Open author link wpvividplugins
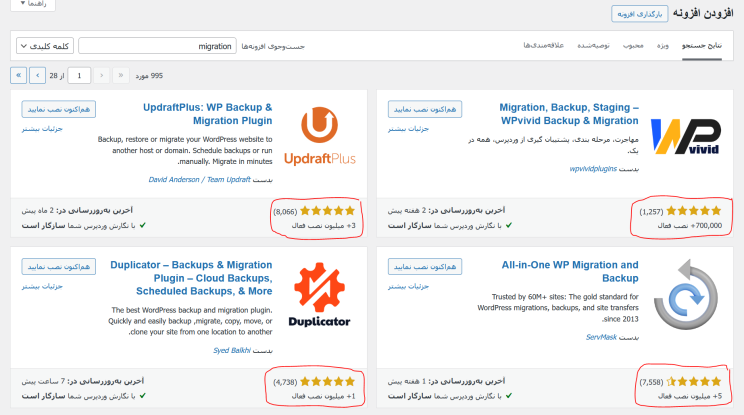 [x=593, y=168]
